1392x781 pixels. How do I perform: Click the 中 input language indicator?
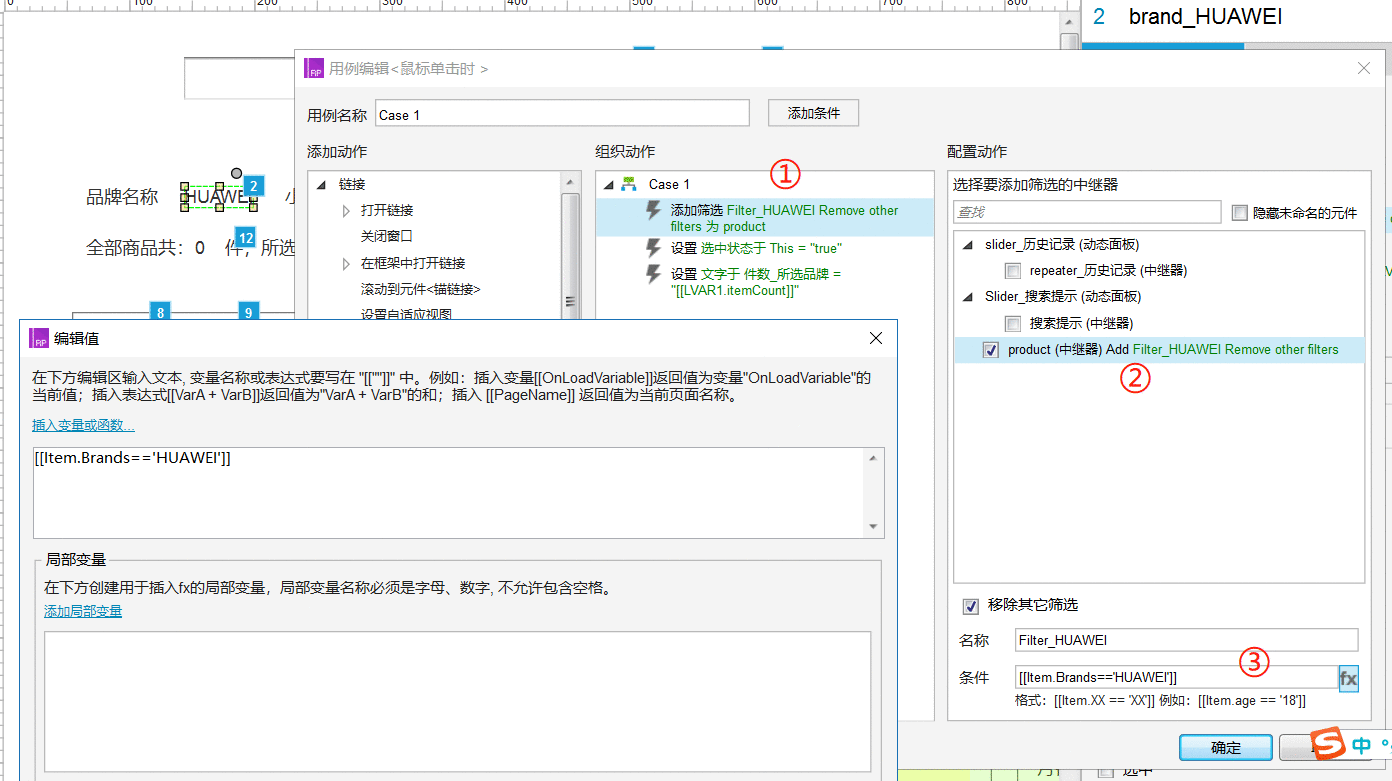pyautogui.click(x=1361, y=746)
